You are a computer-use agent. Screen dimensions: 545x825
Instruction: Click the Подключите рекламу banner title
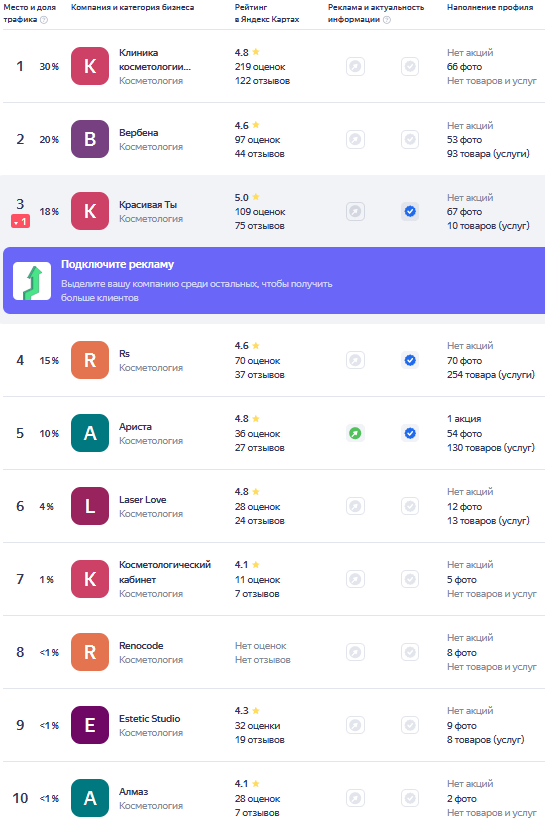pos(117,264)
